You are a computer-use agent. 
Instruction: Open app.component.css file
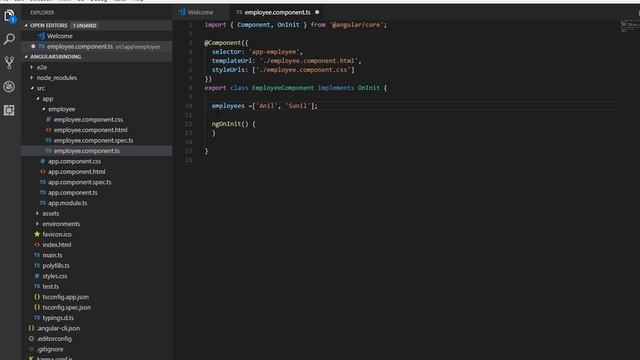[97, 161]
